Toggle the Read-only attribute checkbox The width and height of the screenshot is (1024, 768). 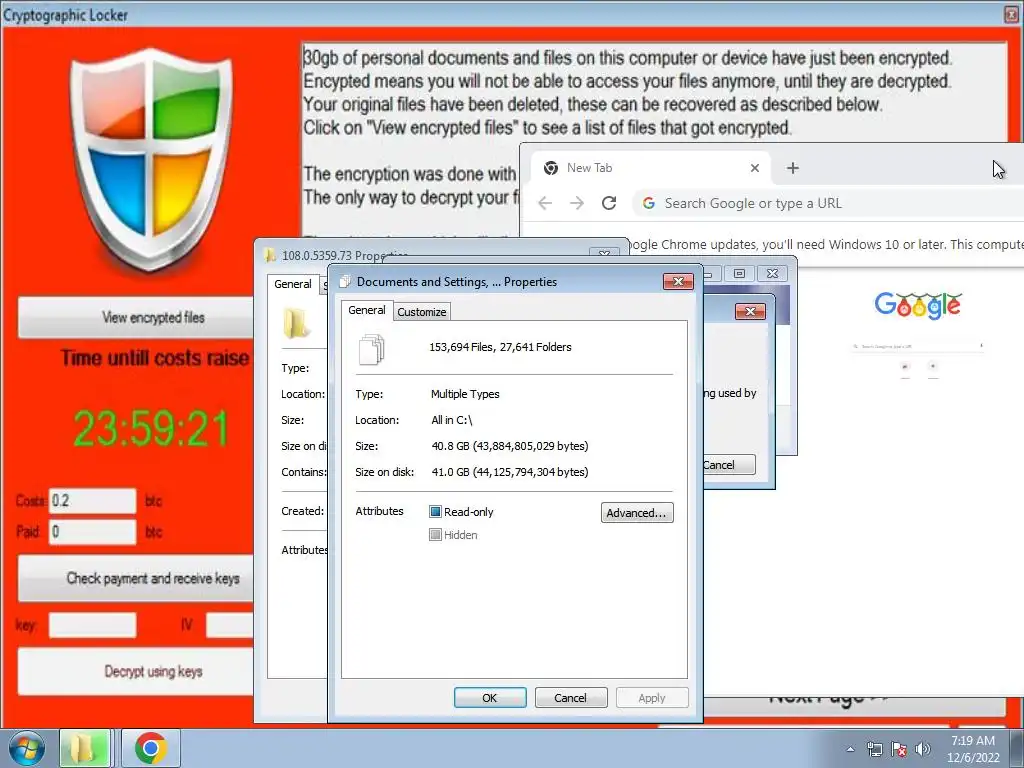point(435,512)
